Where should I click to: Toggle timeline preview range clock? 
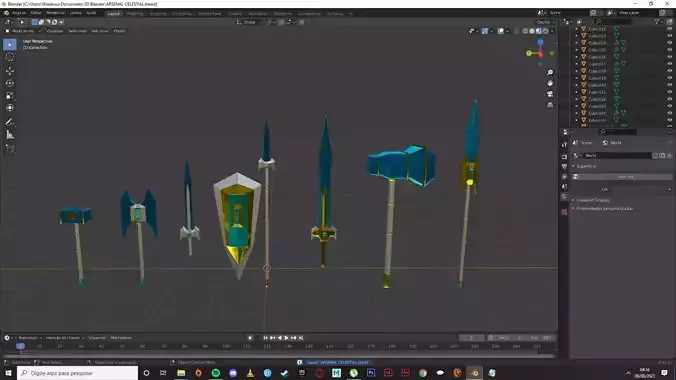(491, 338)
